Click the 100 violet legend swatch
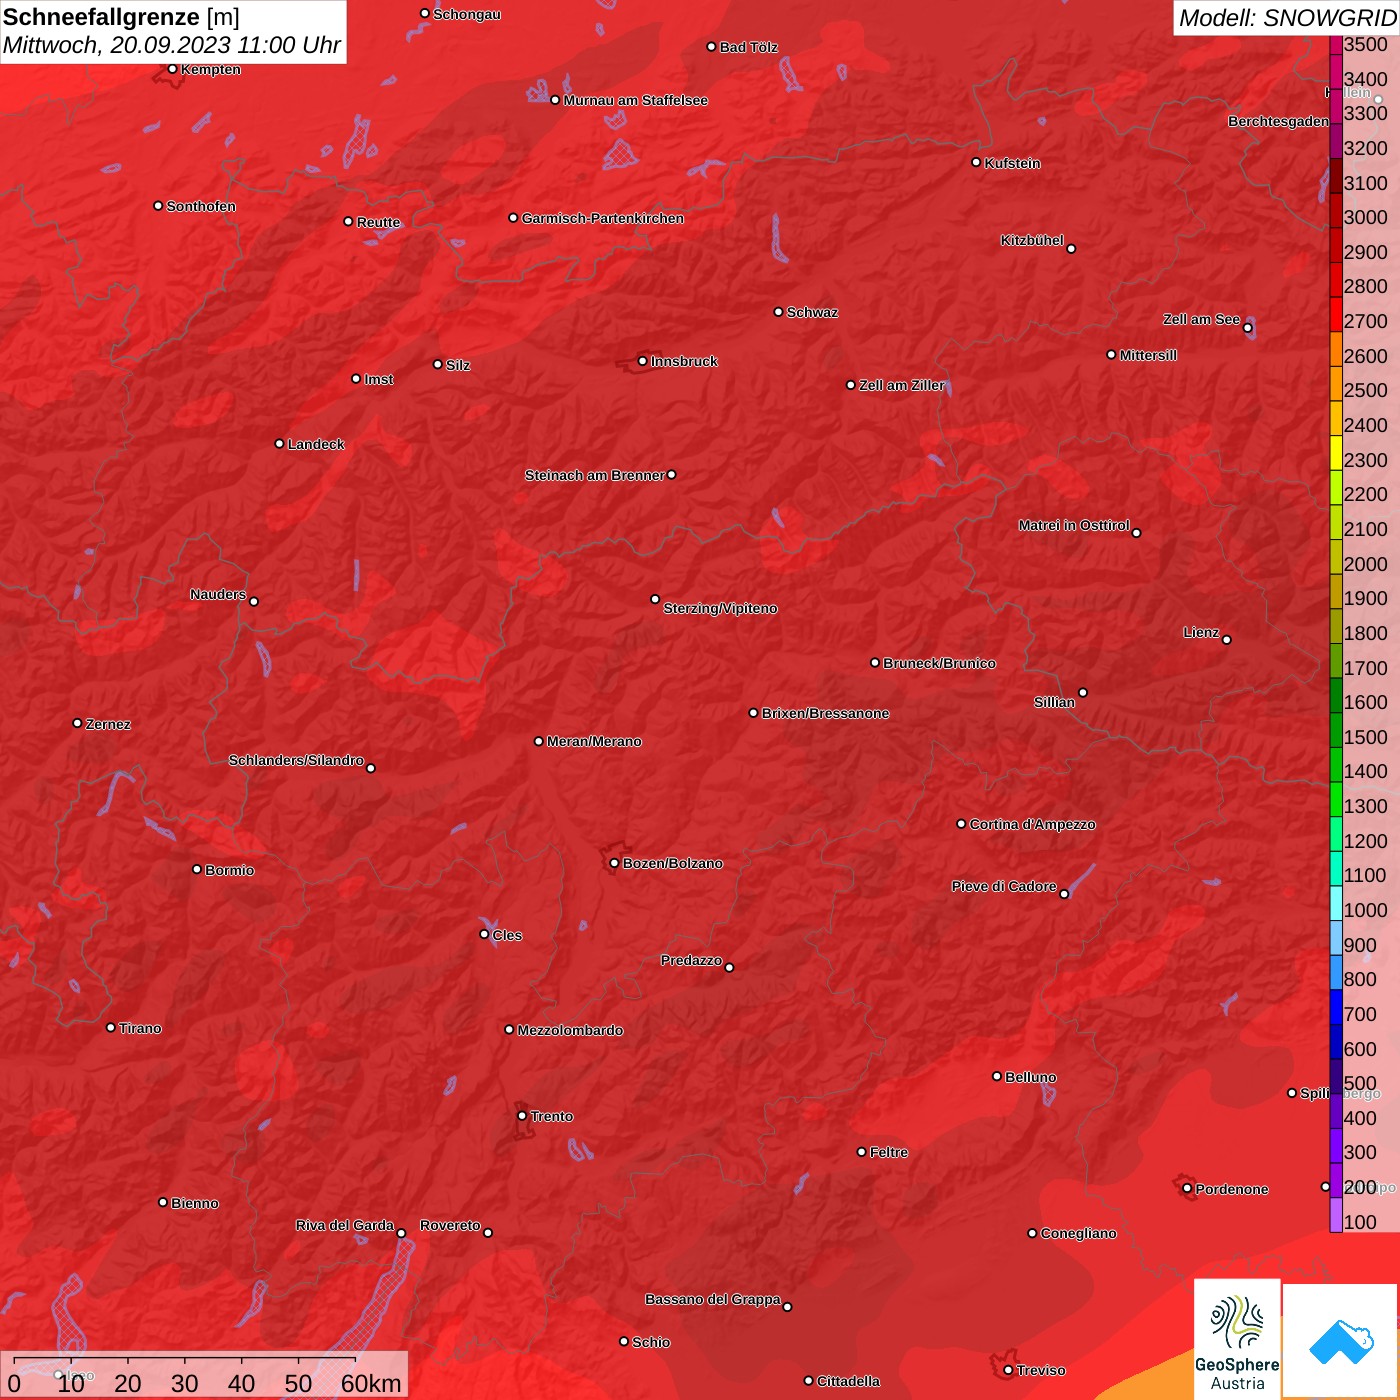The width and height of the screenshot is (1400, 1400). pos(1336,1215)
